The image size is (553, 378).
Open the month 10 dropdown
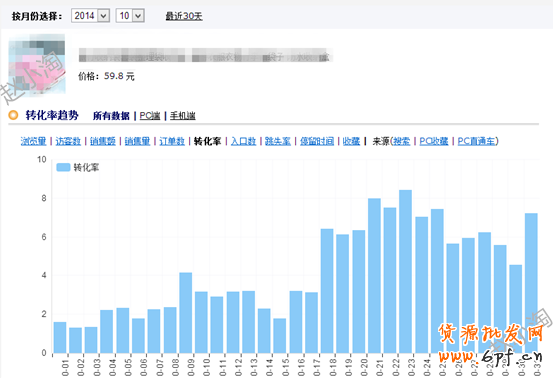tap(130, 16)
